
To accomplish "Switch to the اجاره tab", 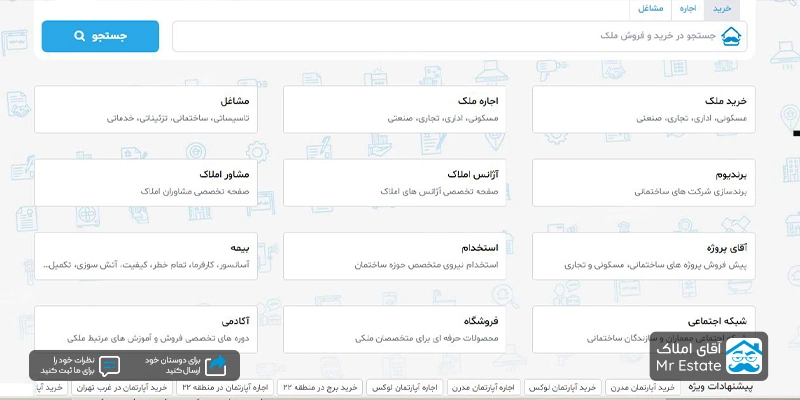I will click(688, 9).
